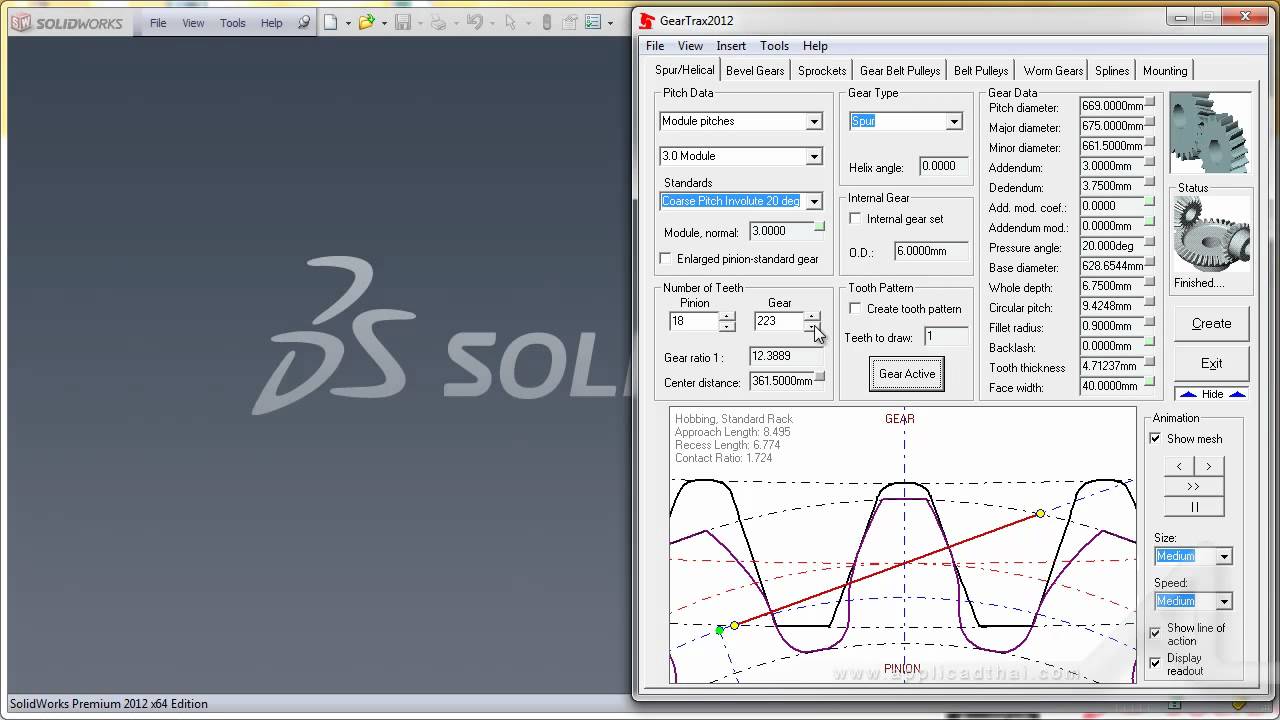The height and width of the screenshot is (720, 1280).
Task: Click the SolidWorks Options checklist icon
Action: click(x=593, y=22)
